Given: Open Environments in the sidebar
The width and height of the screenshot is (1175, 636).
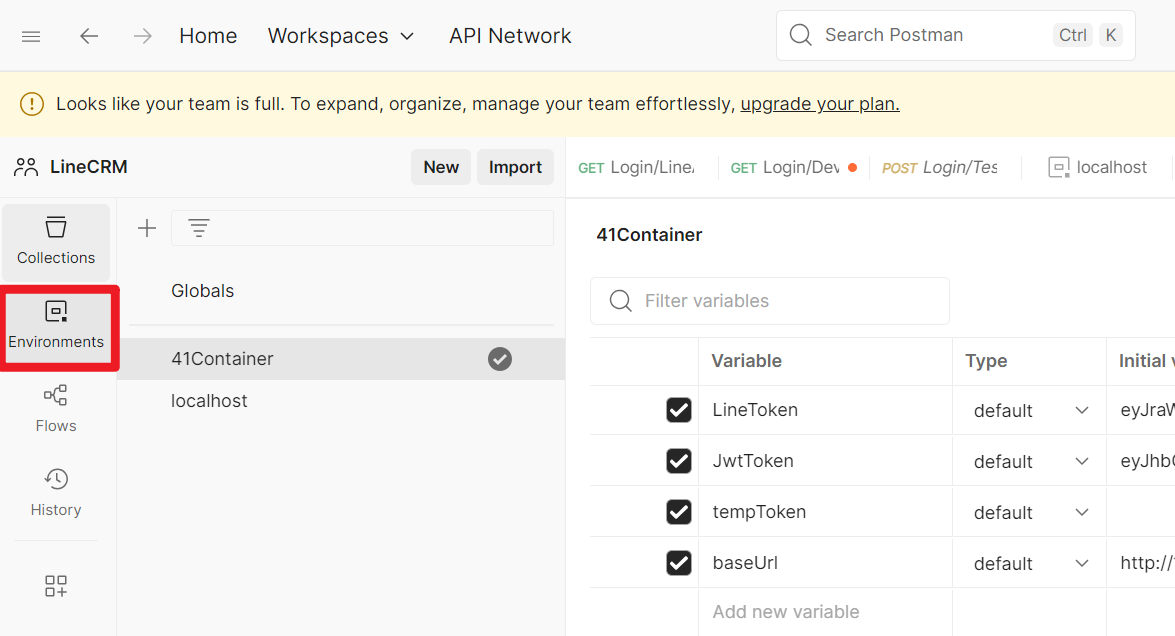Looking at the screenshot, I should pyautogui.click(x=56, y=327).
